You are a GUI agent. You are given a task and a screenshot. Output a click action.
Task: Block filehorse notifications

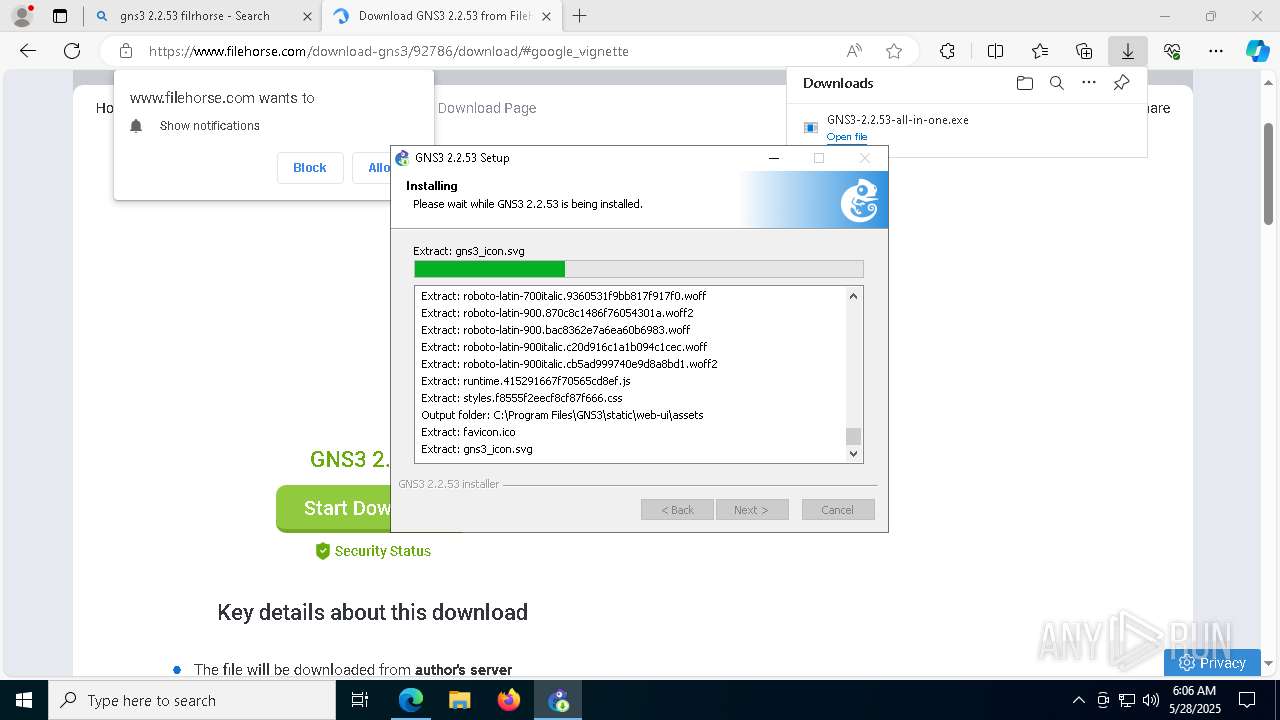click(310, 168)
